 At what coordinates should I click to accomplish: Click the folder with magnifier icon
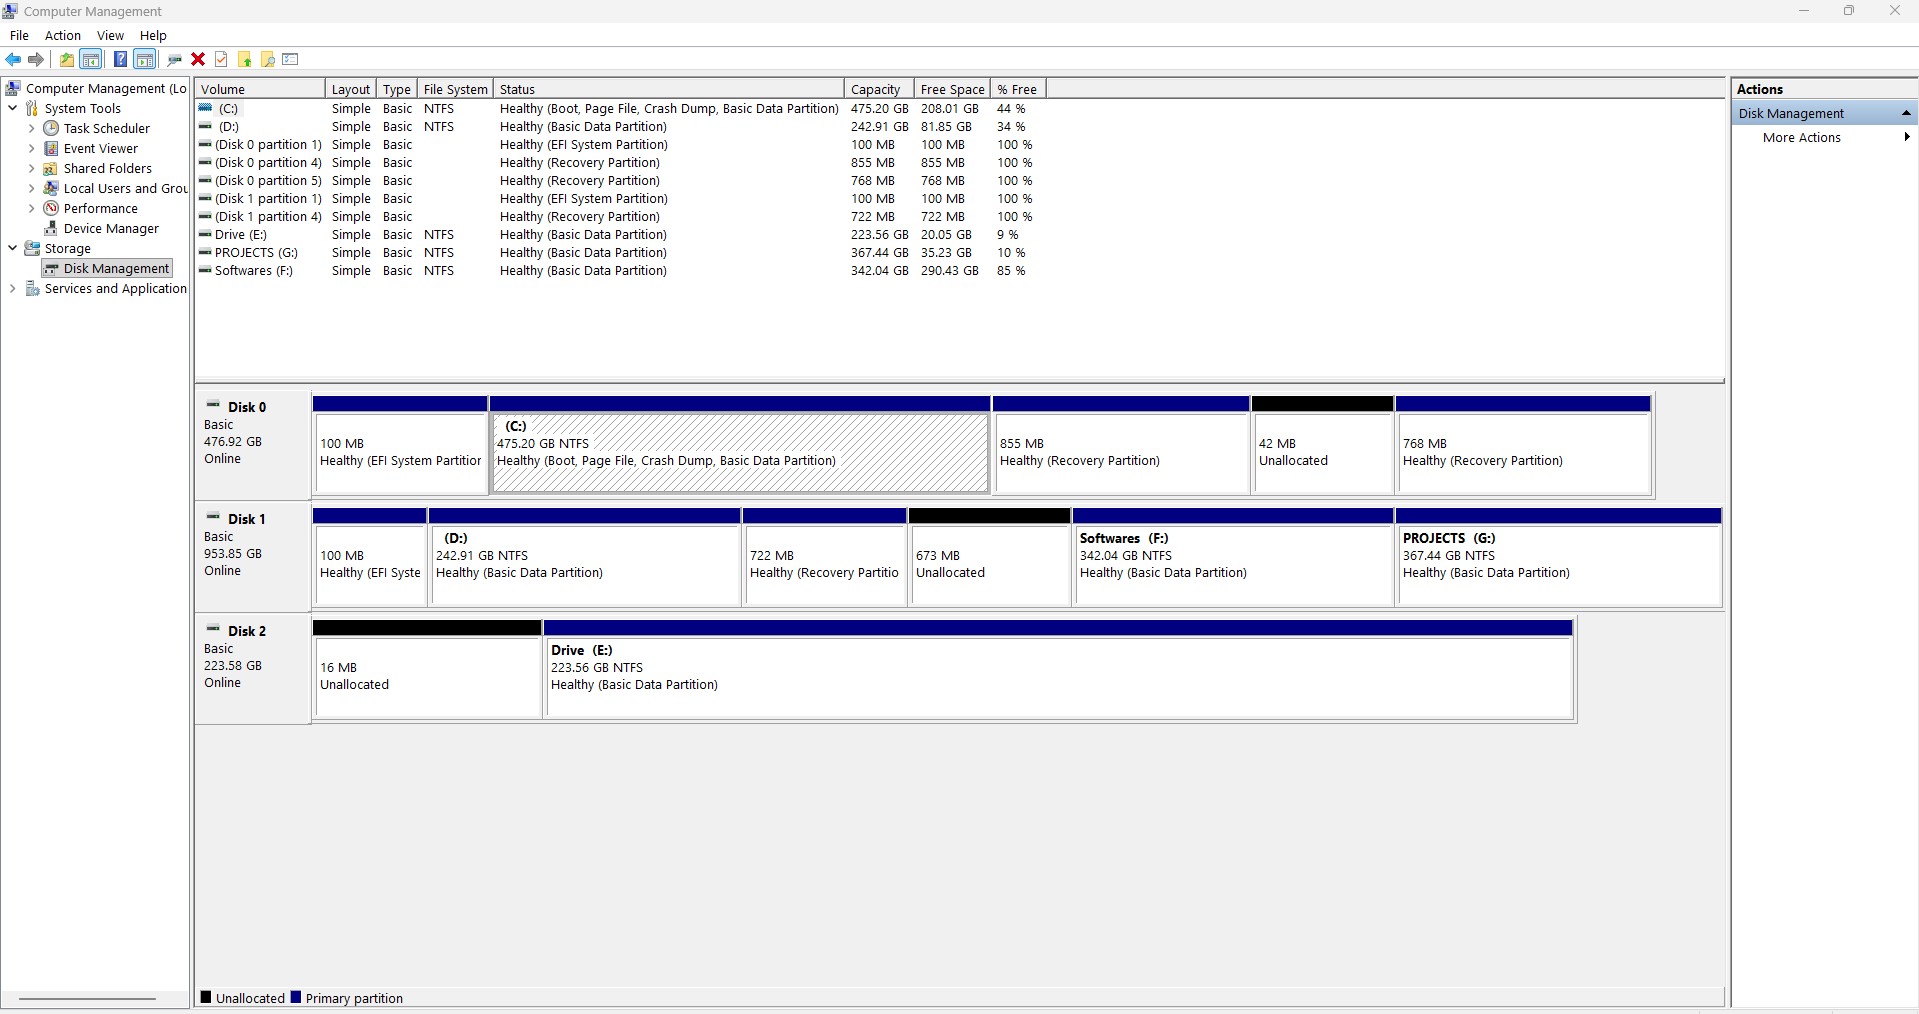coord(267,60)
